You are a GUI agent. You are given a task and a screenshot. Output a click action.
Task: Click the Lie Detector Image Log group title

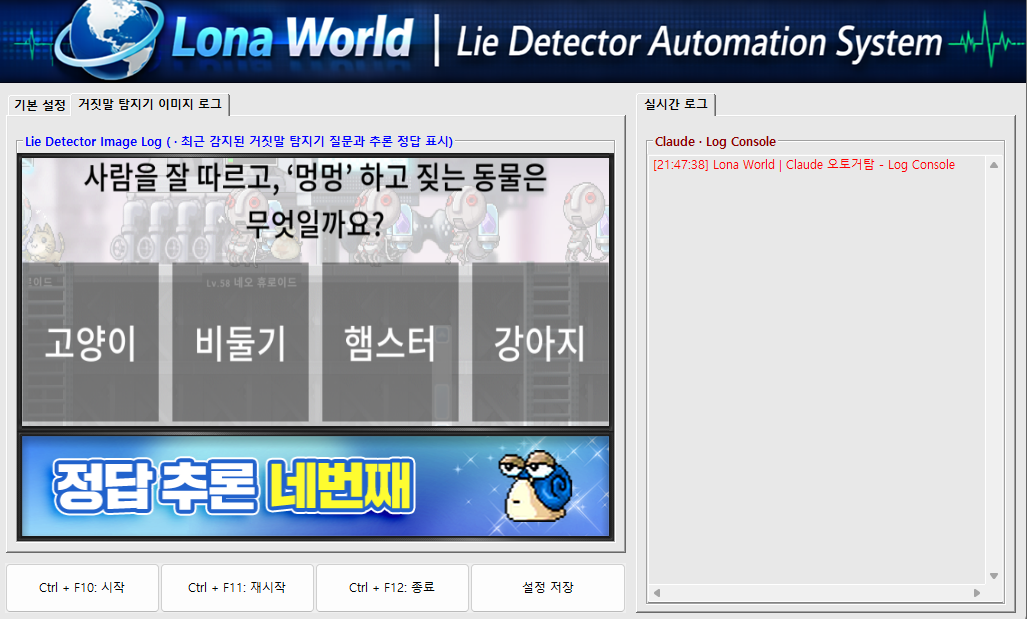coord(238,141)
